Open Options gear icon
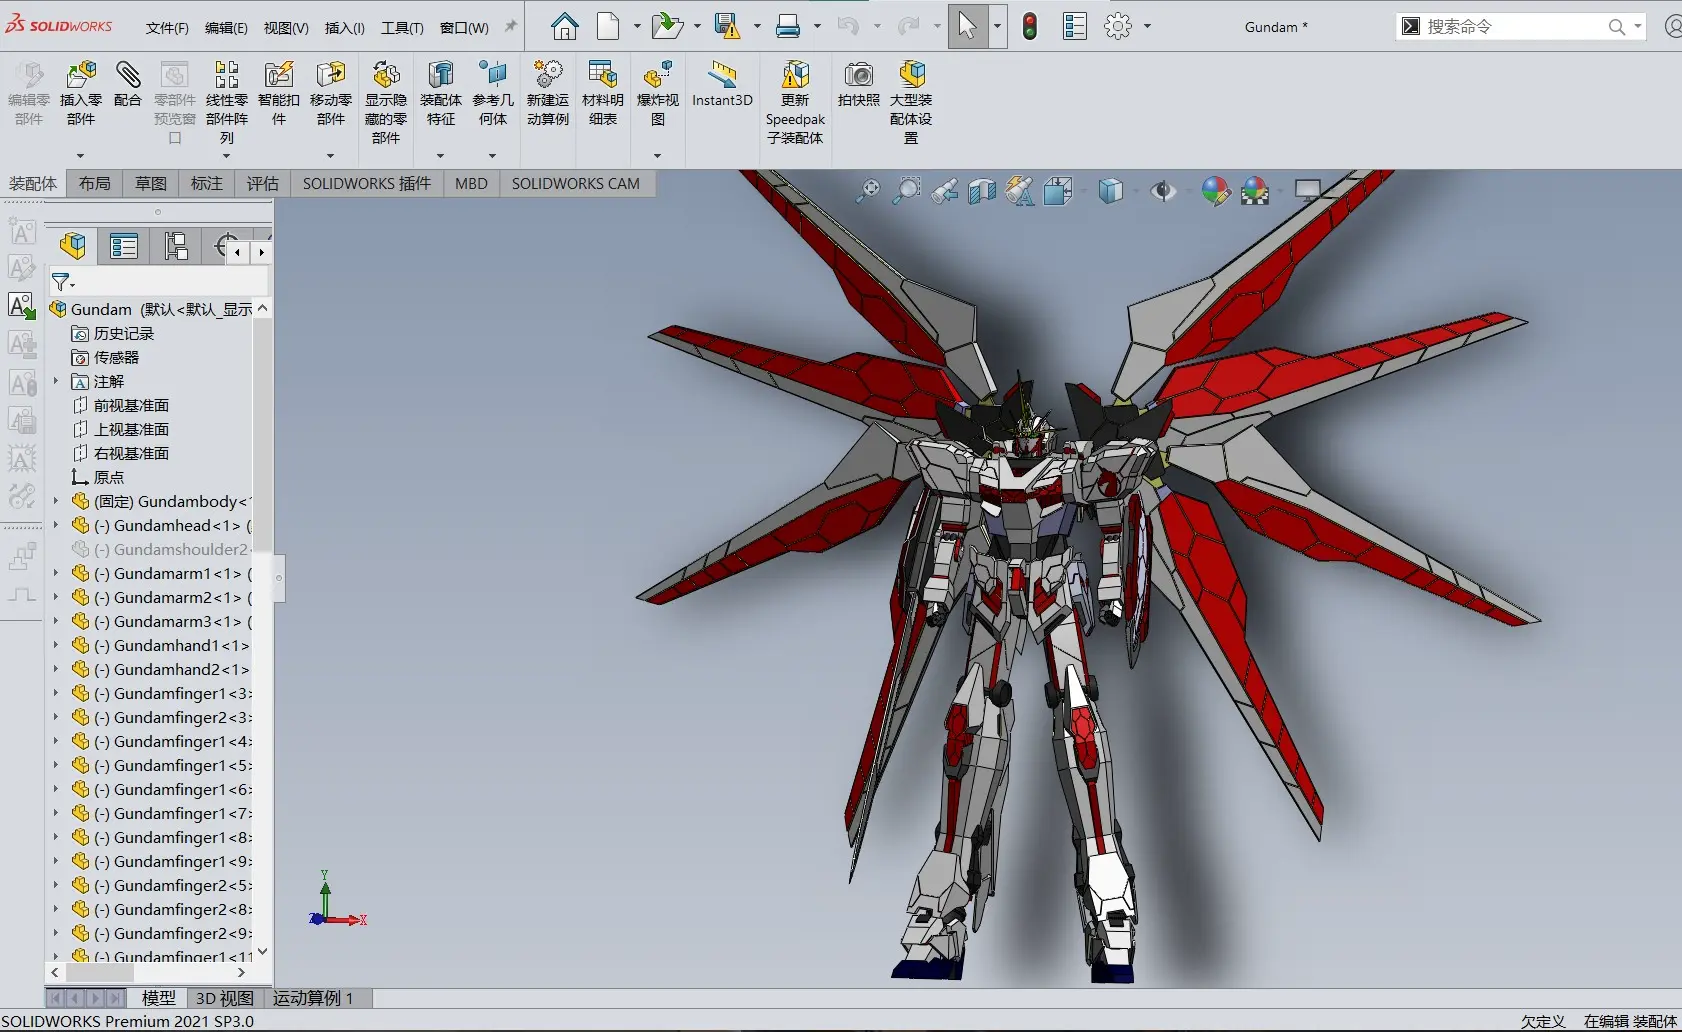1682x1032 pixels. [1118, 26]
